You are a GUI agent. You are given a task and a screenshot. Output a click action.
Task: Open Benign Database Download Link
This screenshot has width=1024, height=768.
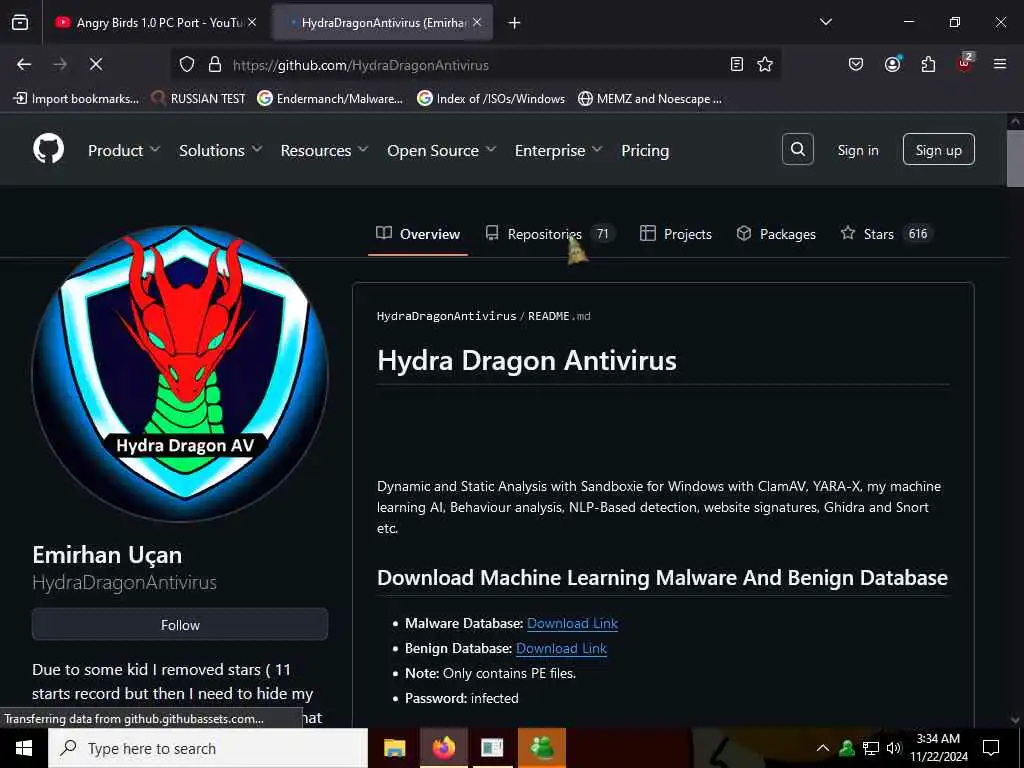561,648
